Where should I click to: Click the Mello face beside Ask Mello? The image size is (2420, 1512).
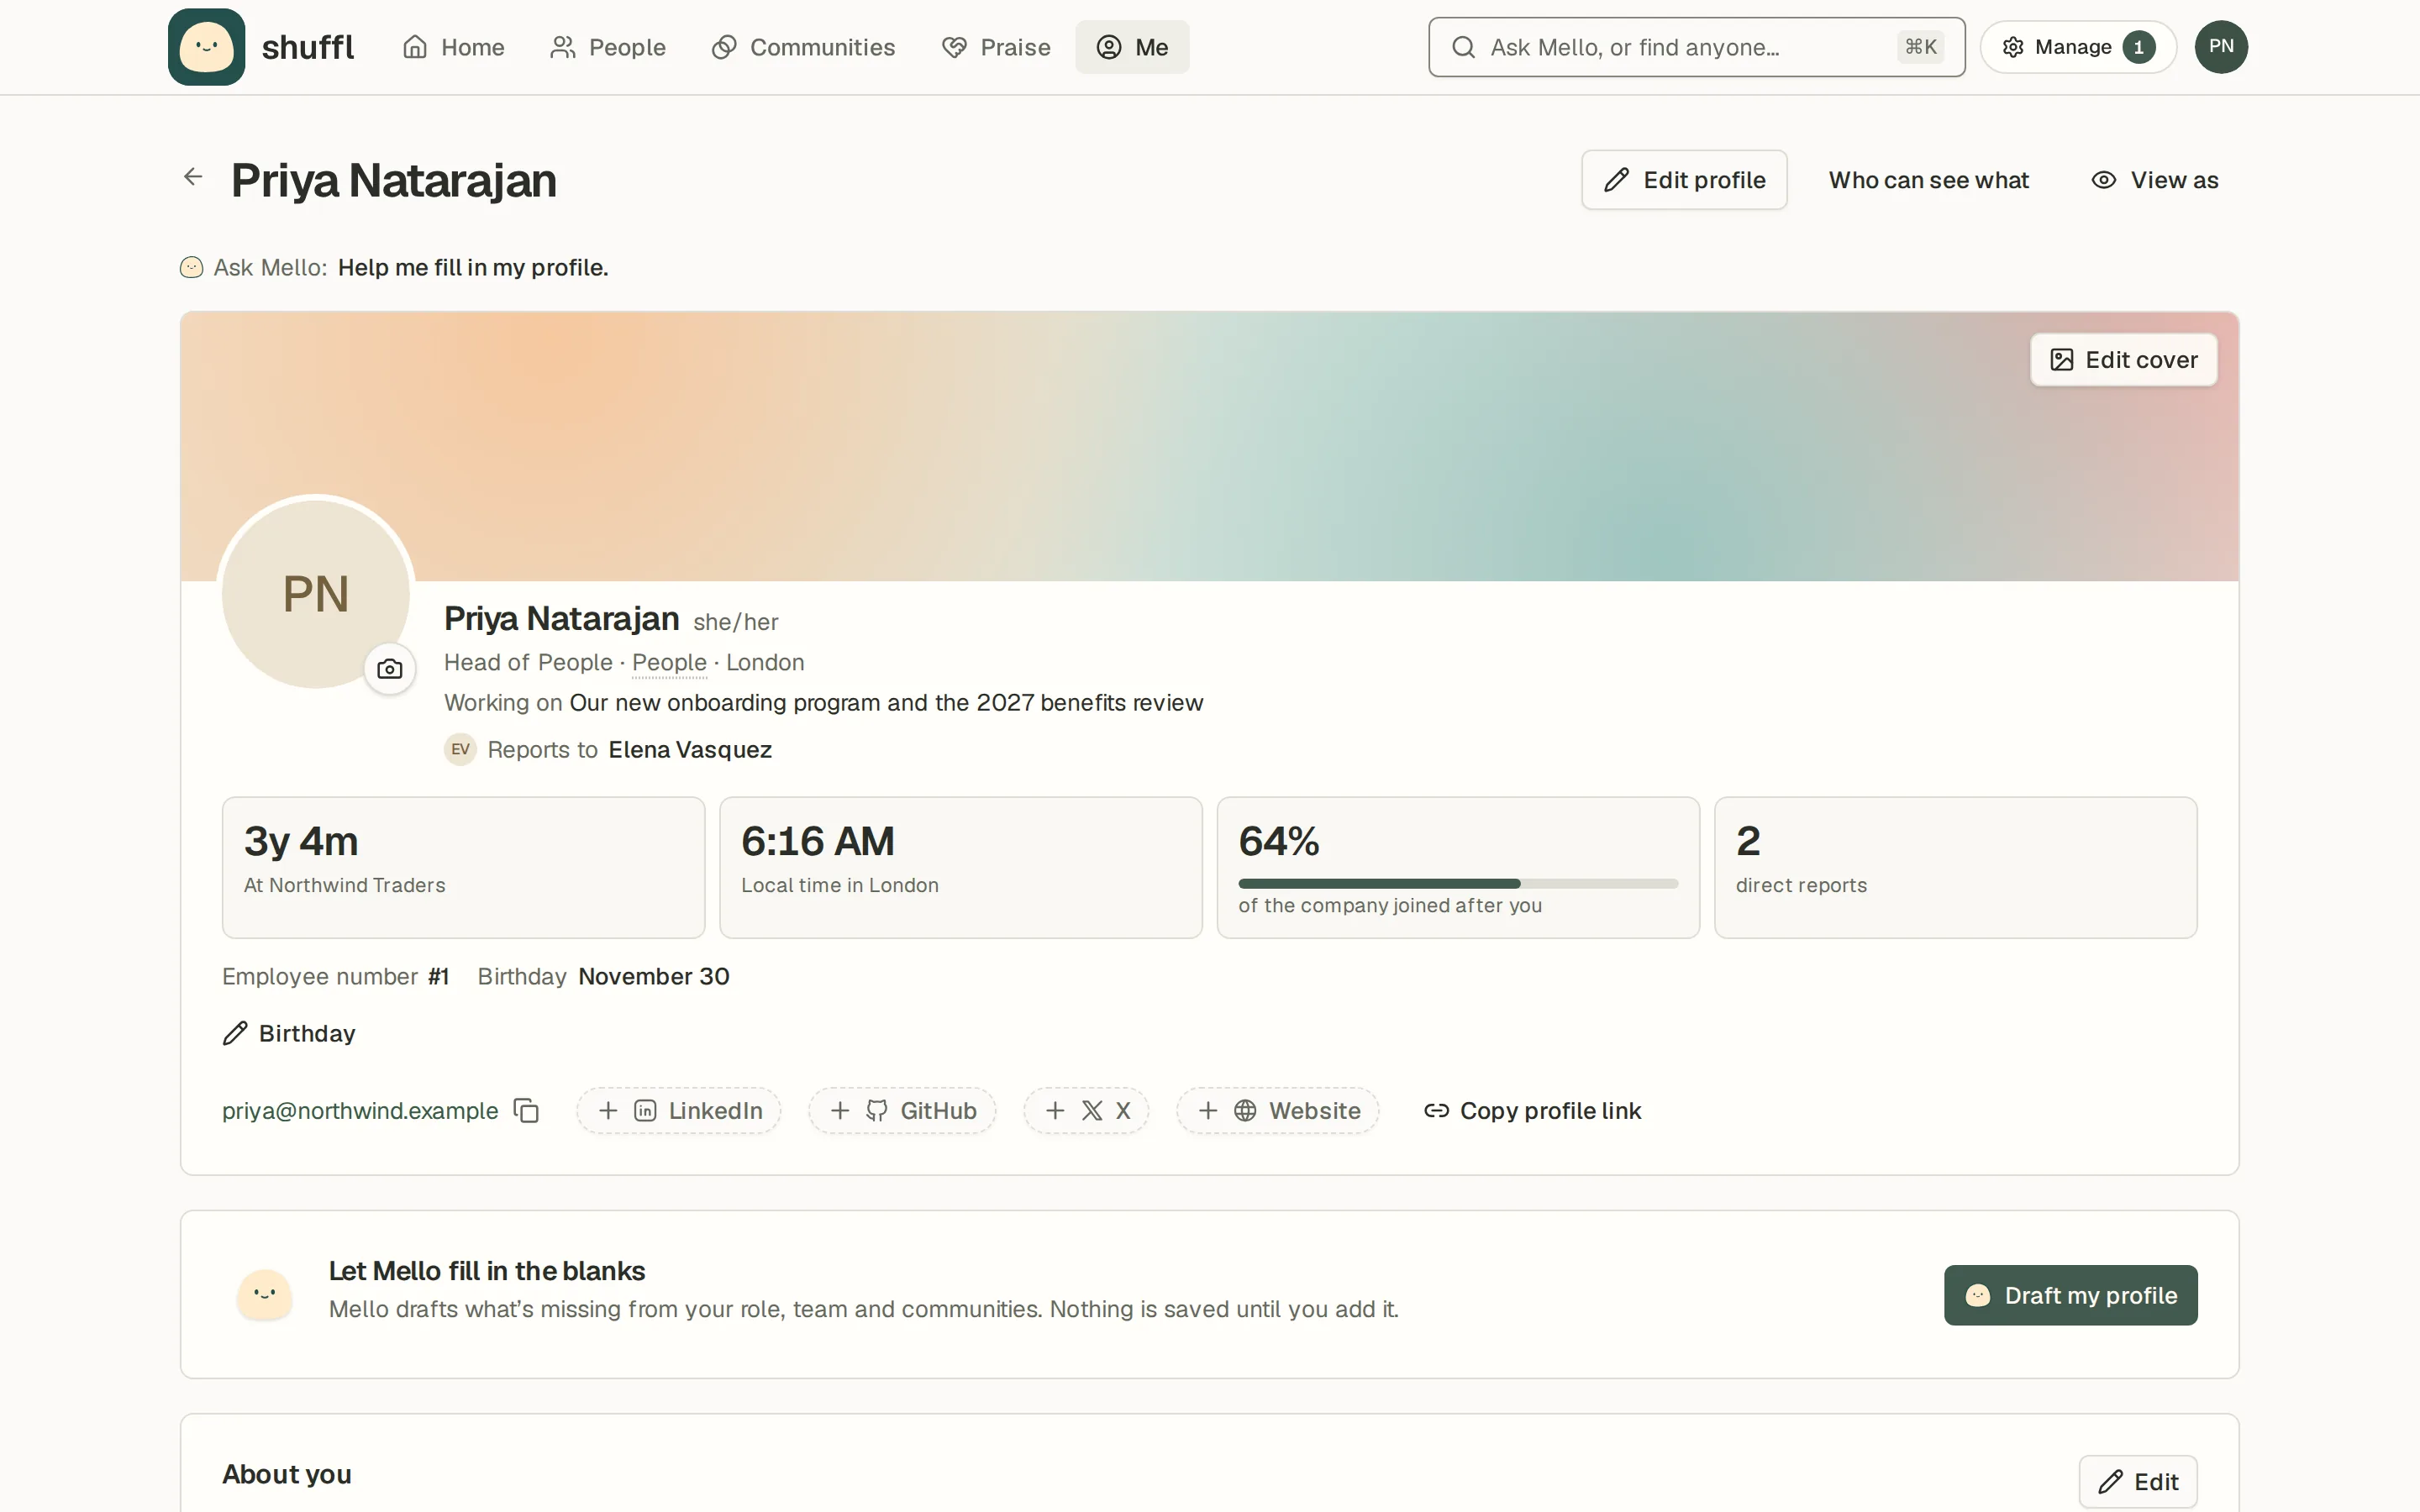(192, 267)
